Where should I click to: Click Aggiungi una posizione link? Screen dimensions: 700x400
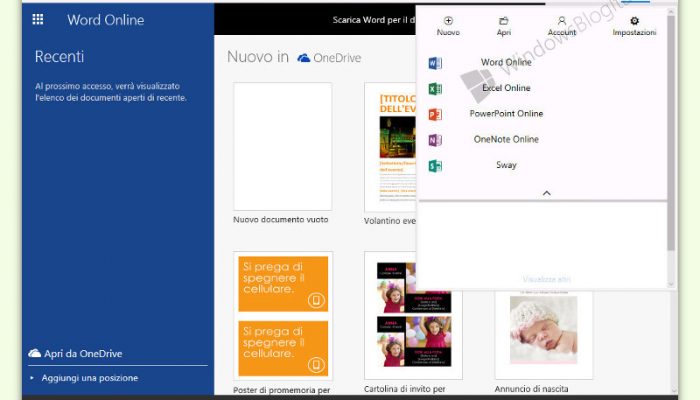tap(90, 378)
